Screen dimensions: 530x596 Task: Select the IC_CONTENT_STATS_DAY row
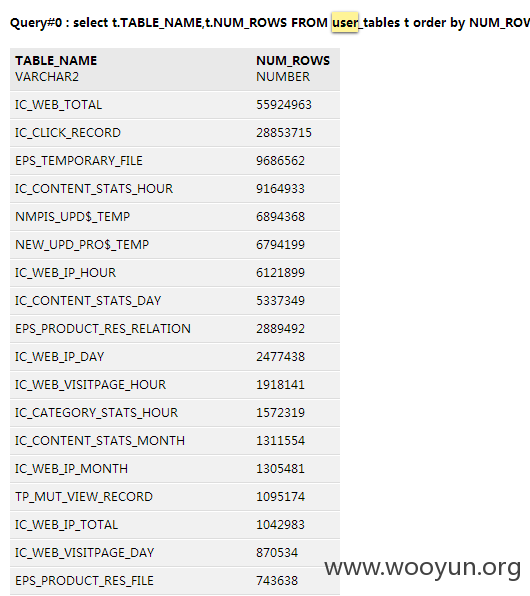(x=175, y=301)
